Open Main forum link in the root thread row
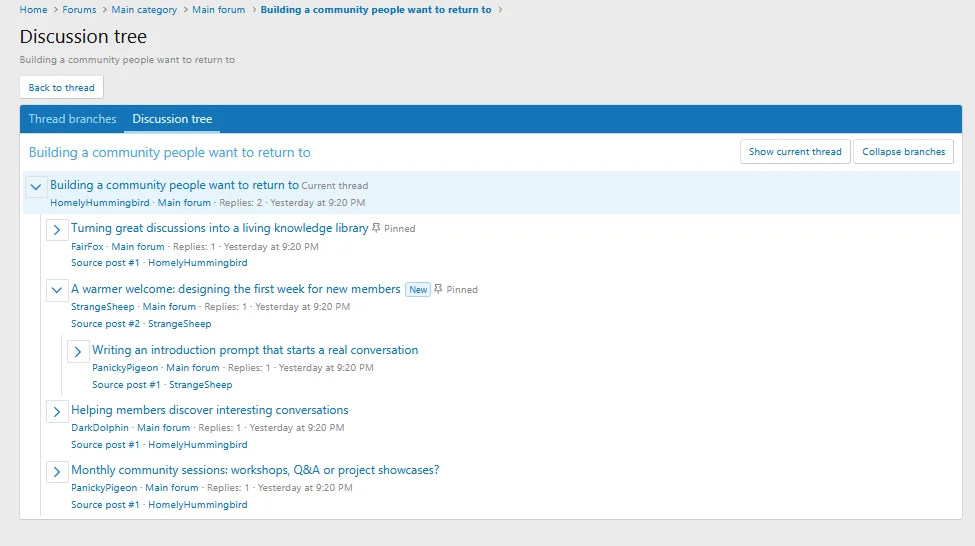Screen dimensions: 975x546 click(x=184, y=203)
